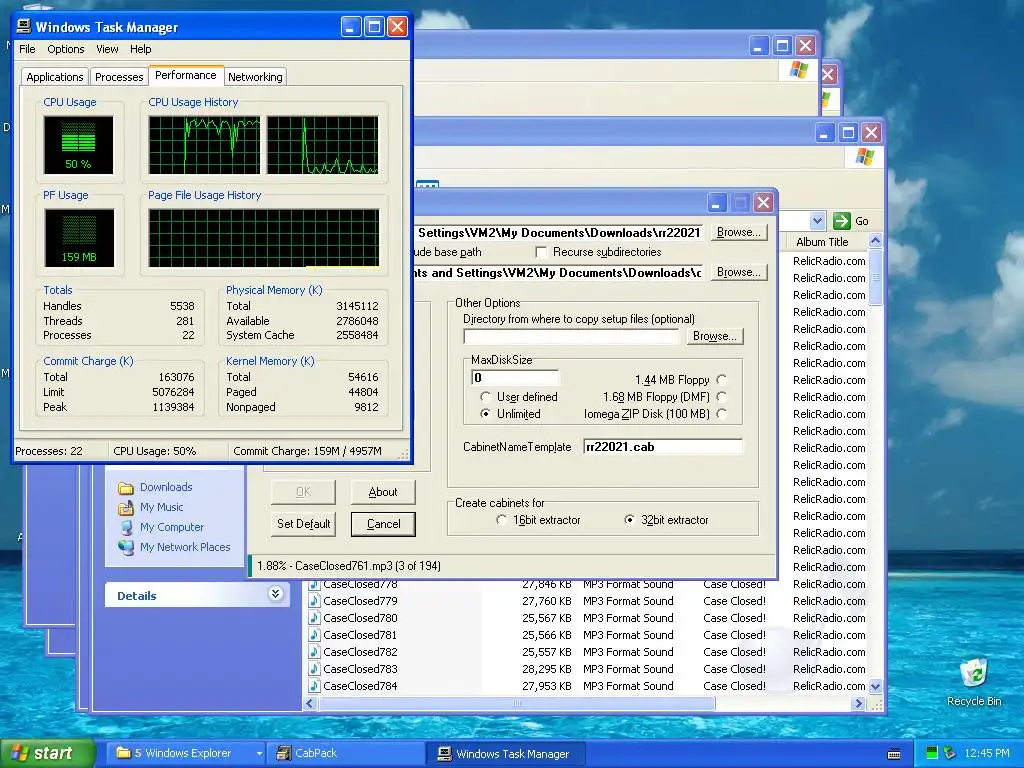This screenshot has width=1024, height=768.
Task: Click the first CPU Usage History graph
Action: click(204, 145)
